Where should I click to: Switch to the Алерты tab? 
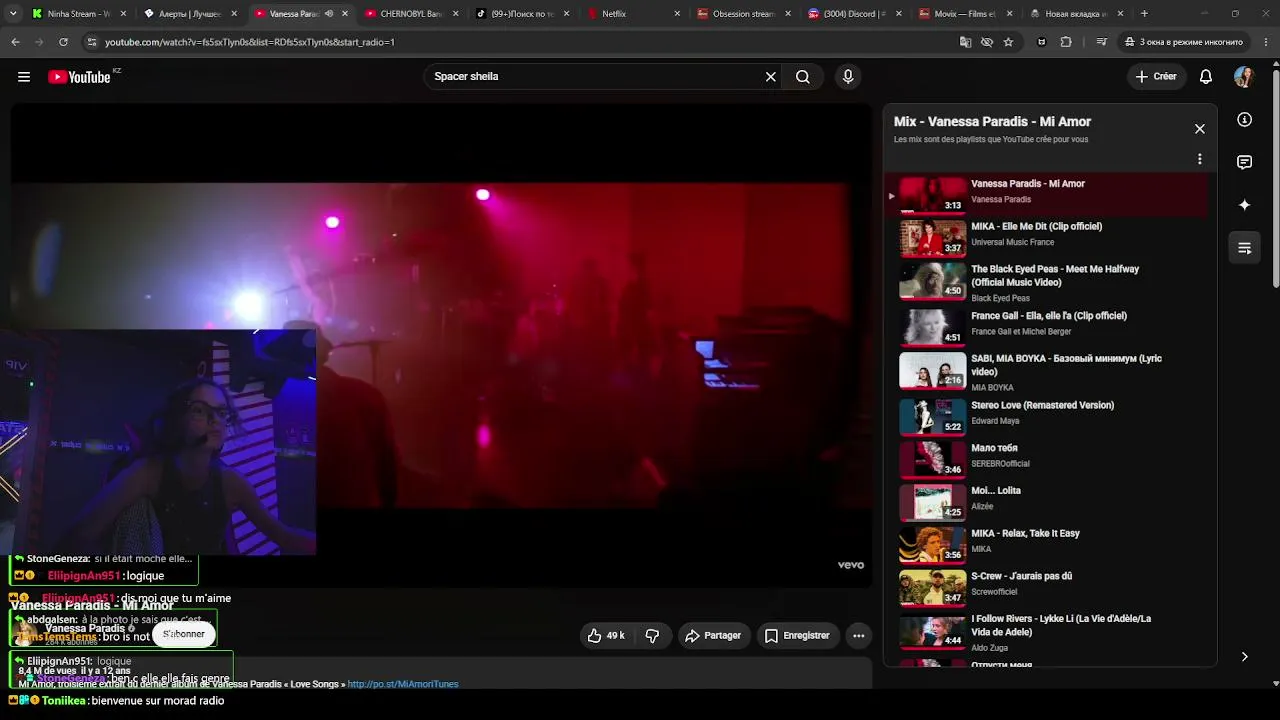click(x=190, y=14)
